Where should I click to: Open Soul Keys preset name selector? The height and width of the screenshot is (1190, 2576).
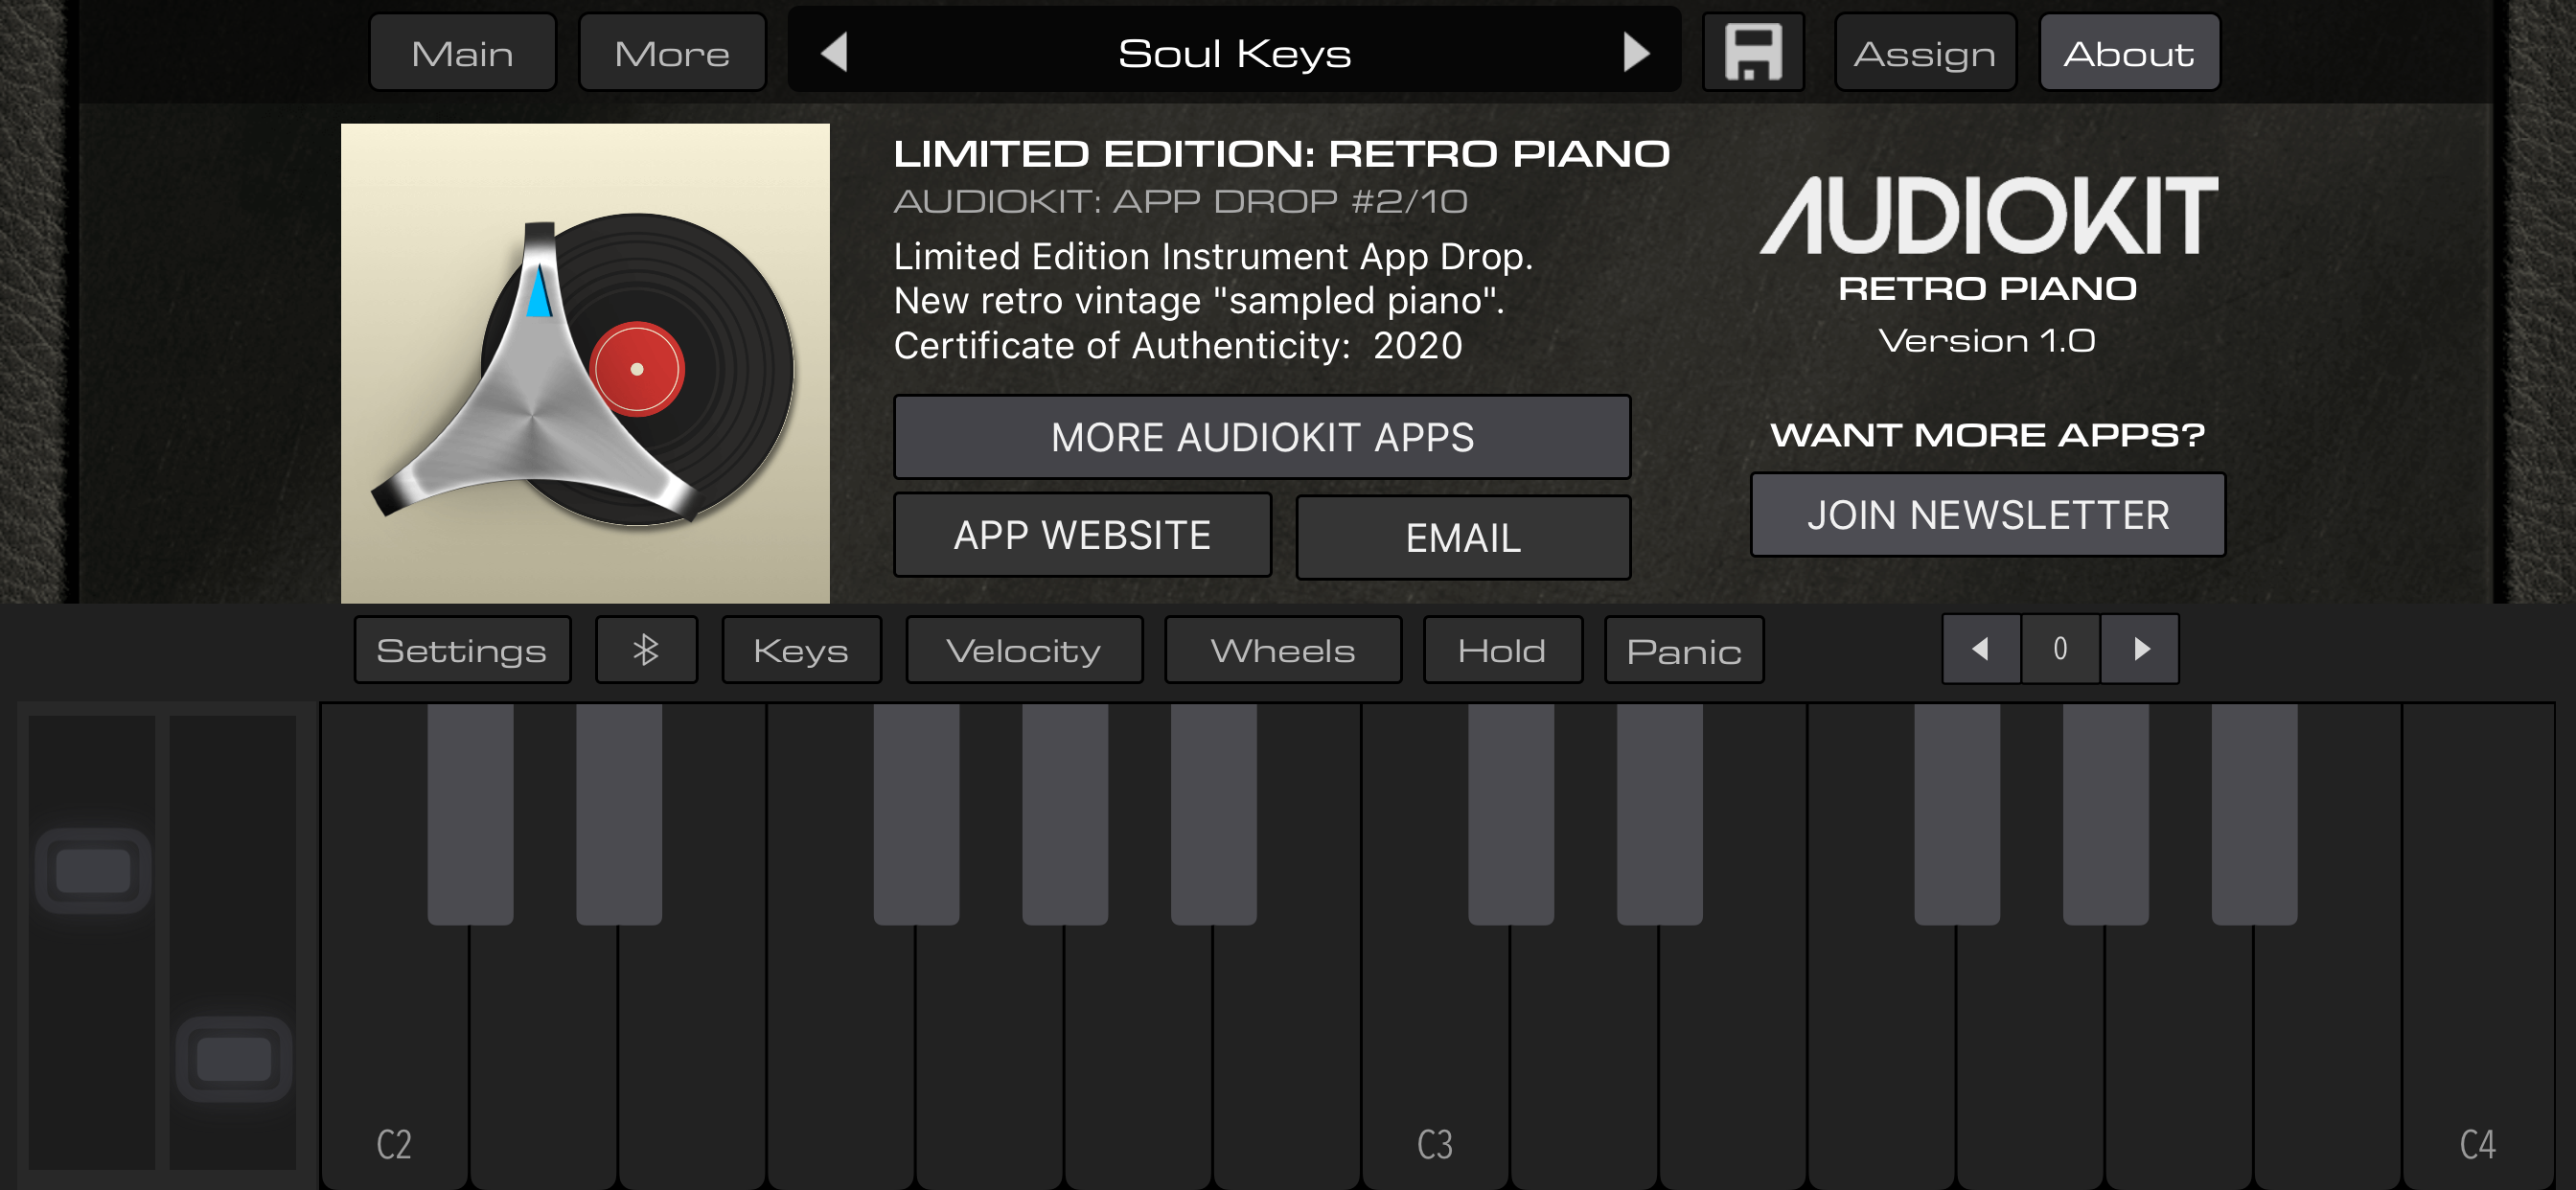1234,52
